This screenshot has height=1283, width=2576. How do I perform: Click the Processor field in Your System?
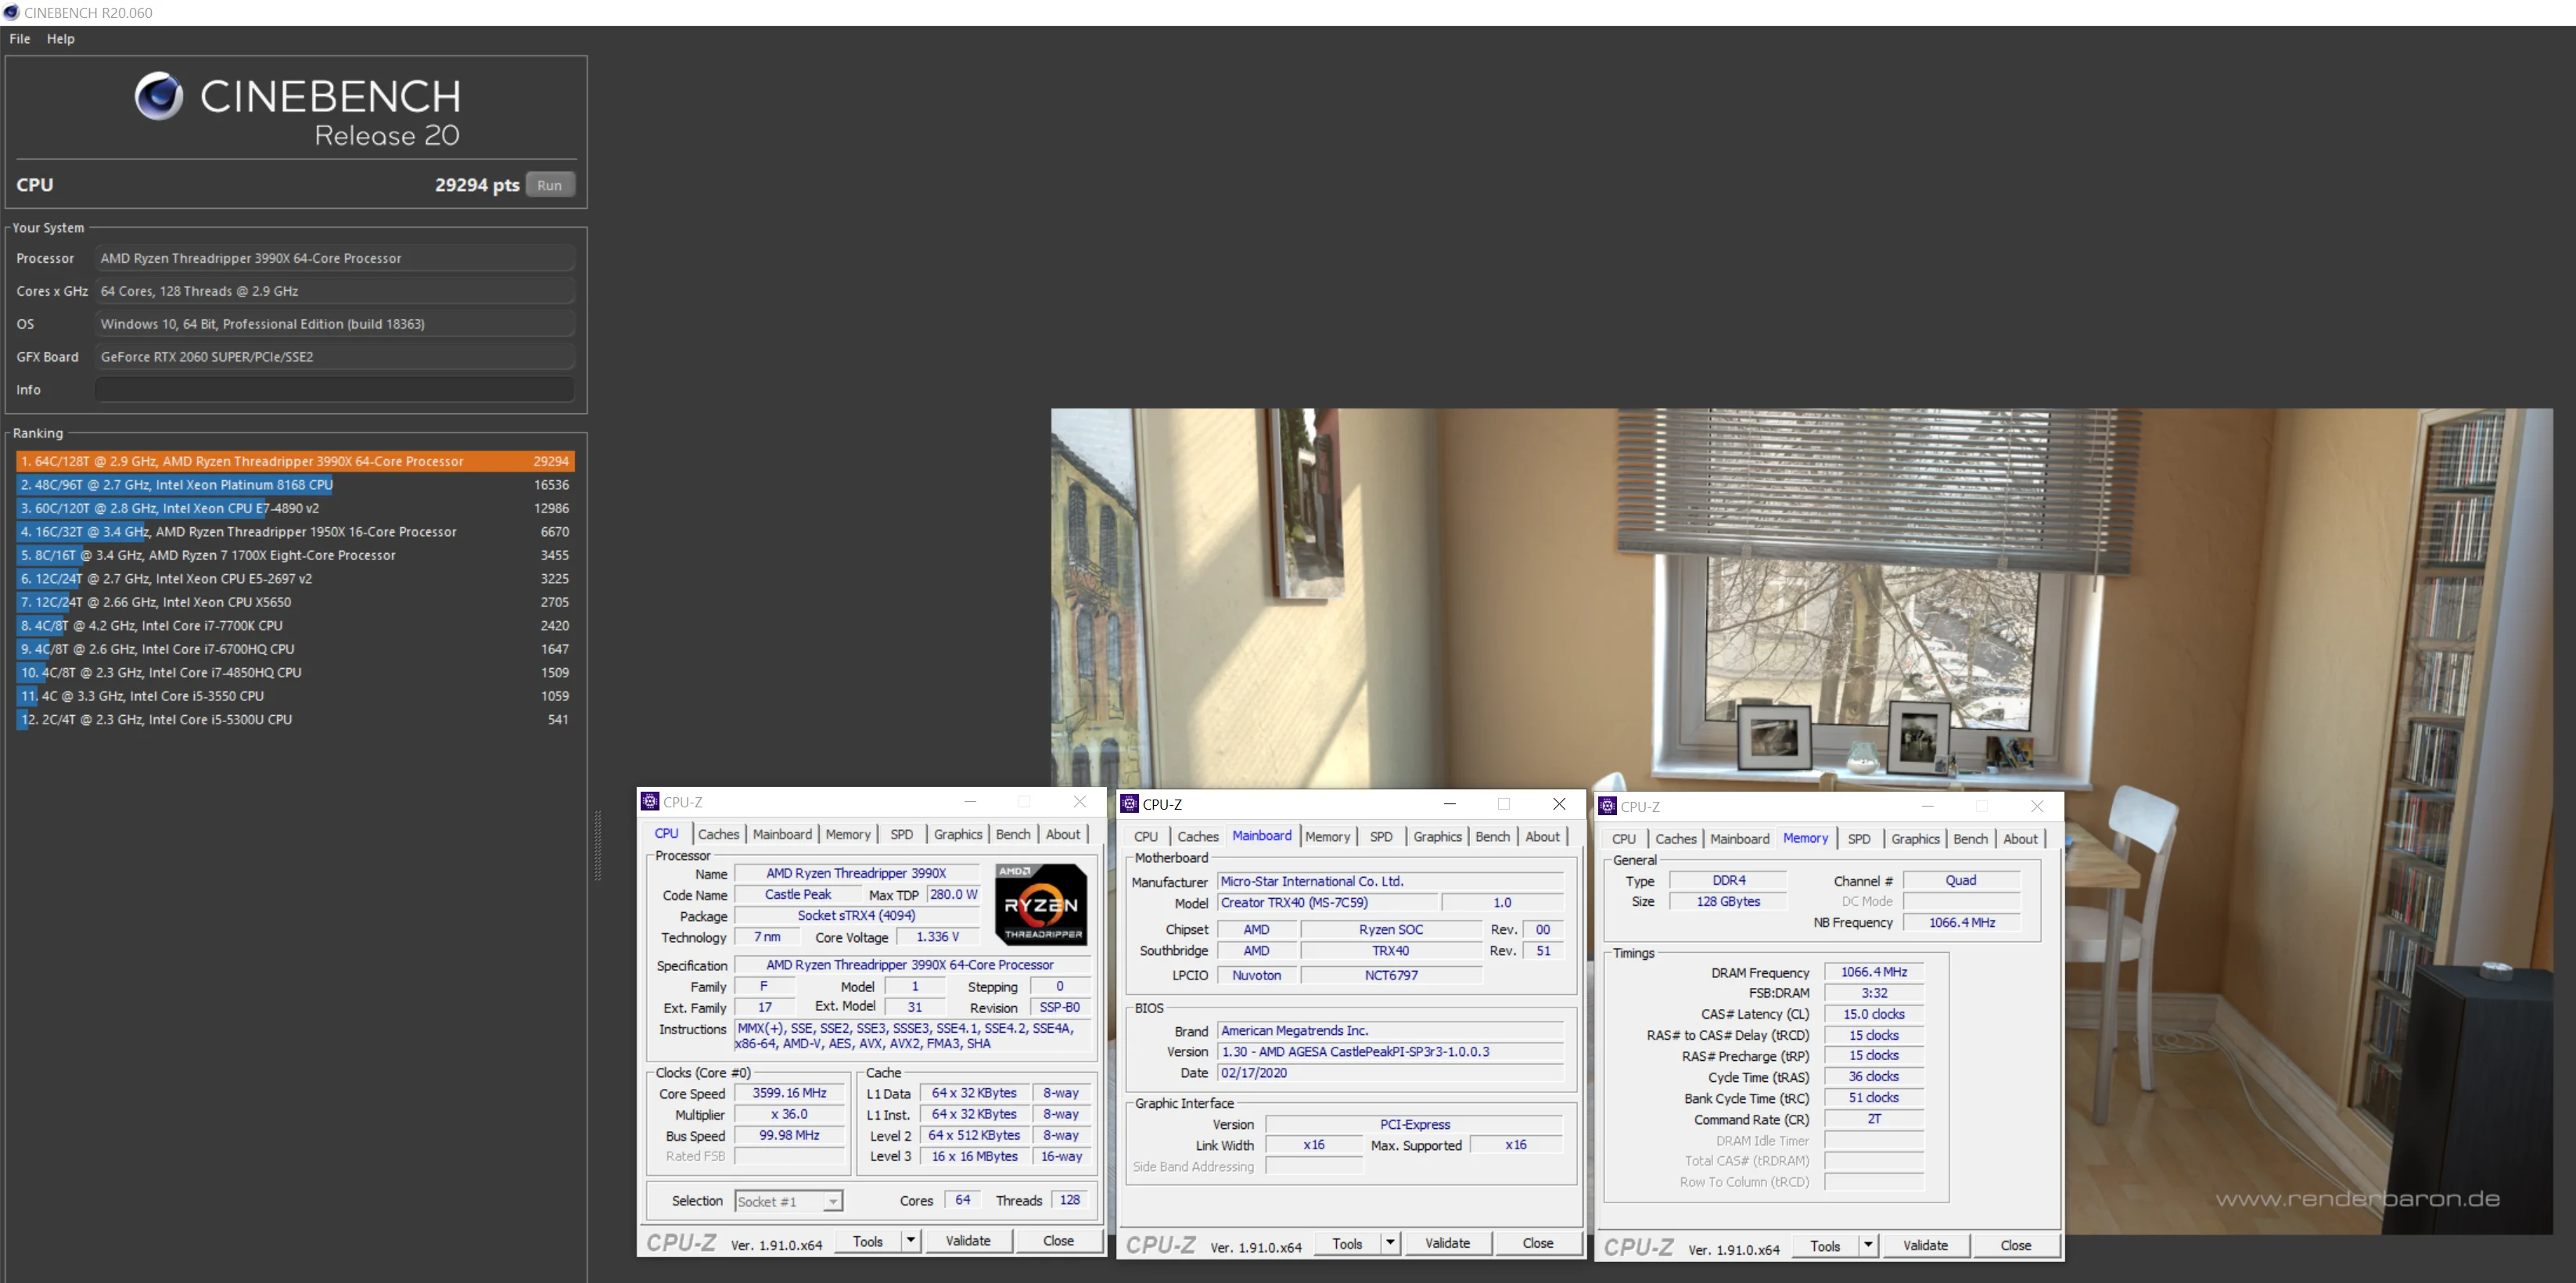(335, 258)
